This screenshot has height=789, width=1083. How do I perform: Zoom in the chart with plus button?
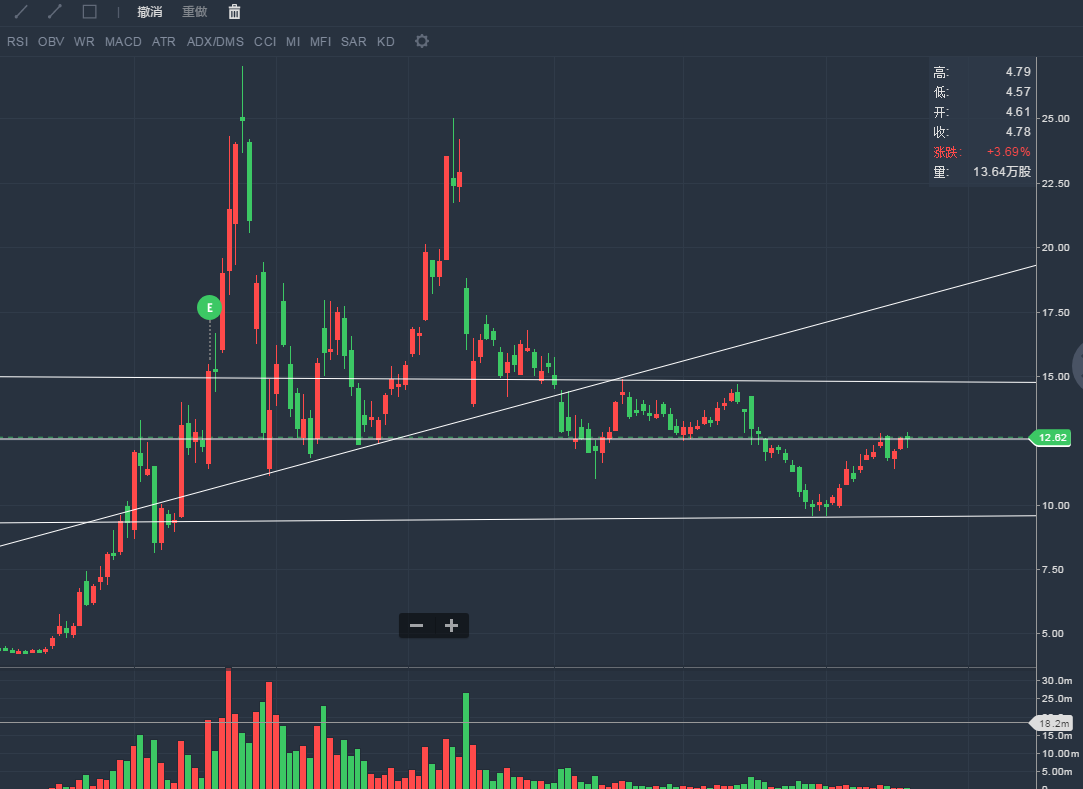(451, 625)
